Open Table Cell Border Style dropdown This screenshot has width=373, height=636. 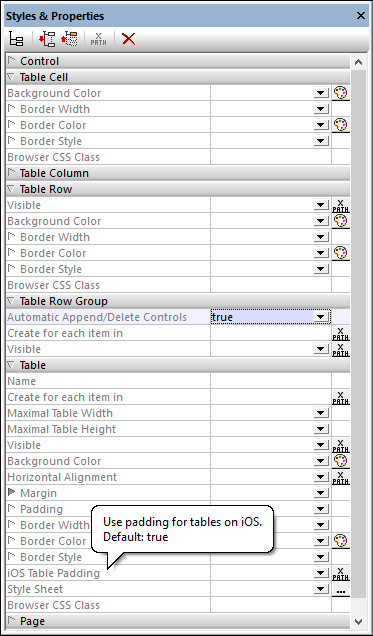tap(321, 141)
